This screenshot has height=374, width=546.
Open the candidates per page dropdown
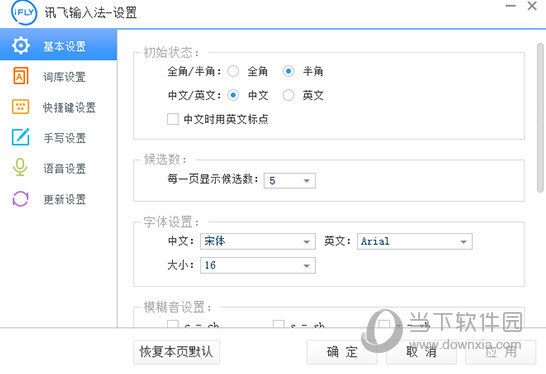pos(290,180)
